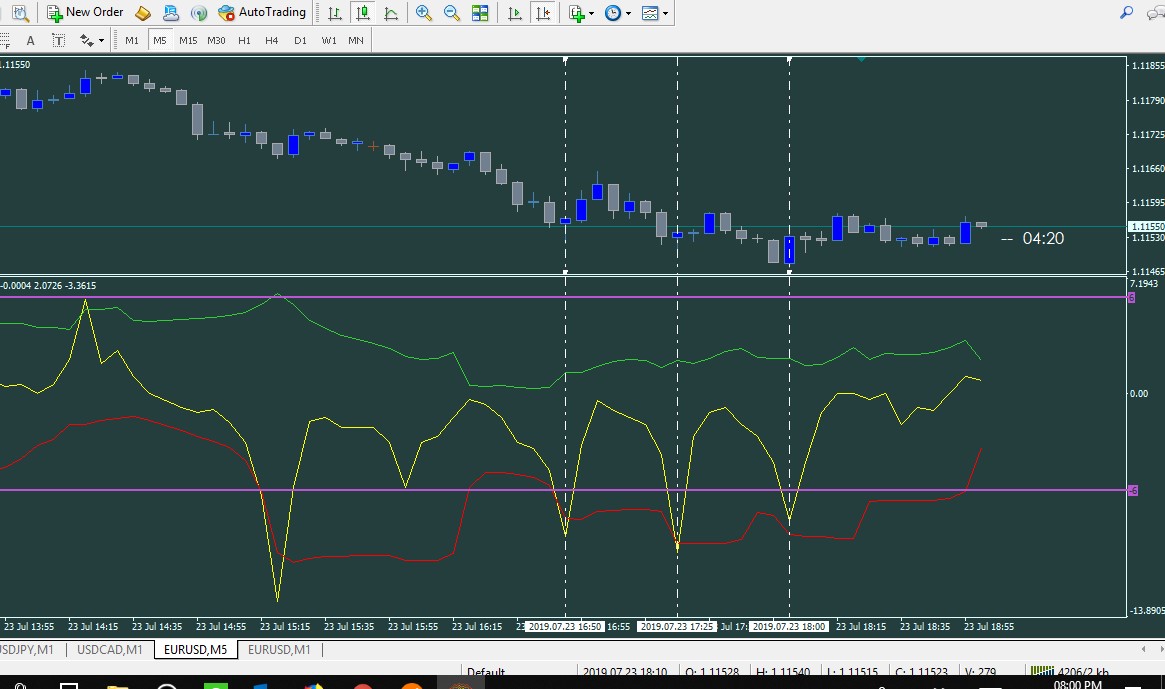Switch to the USDCAD,M1 chart tab
The width and height of the screenshot is (1165, 689).
(x=109, y=650)
